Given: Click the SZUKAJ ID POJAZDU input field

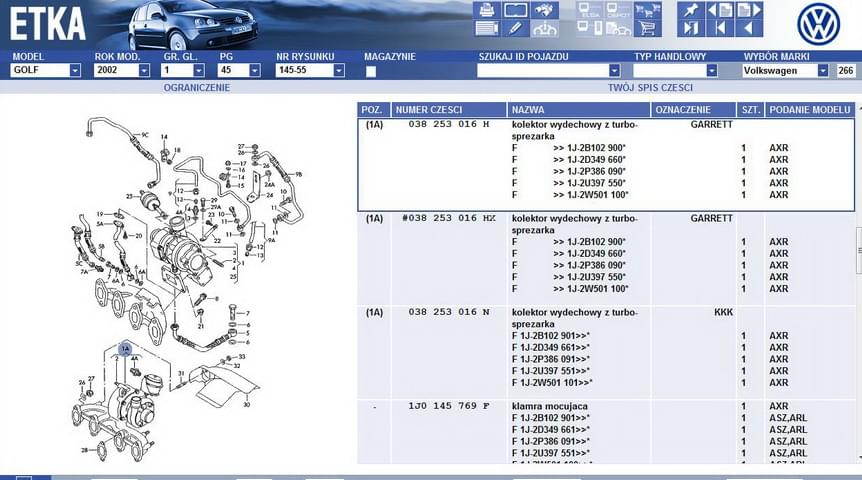Looking at the screenshot, I should pyautogui.click(x=543, y=70).
